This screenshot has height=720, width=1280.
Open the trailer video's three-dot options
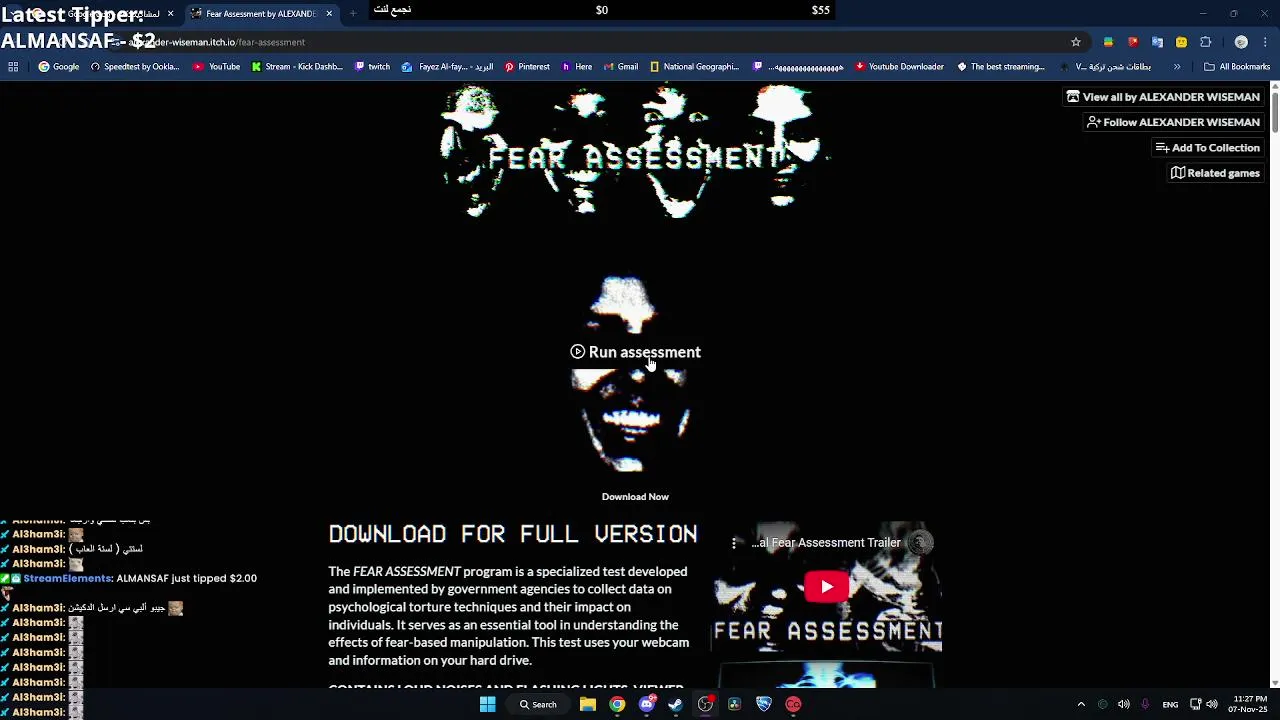pos(734,543)
